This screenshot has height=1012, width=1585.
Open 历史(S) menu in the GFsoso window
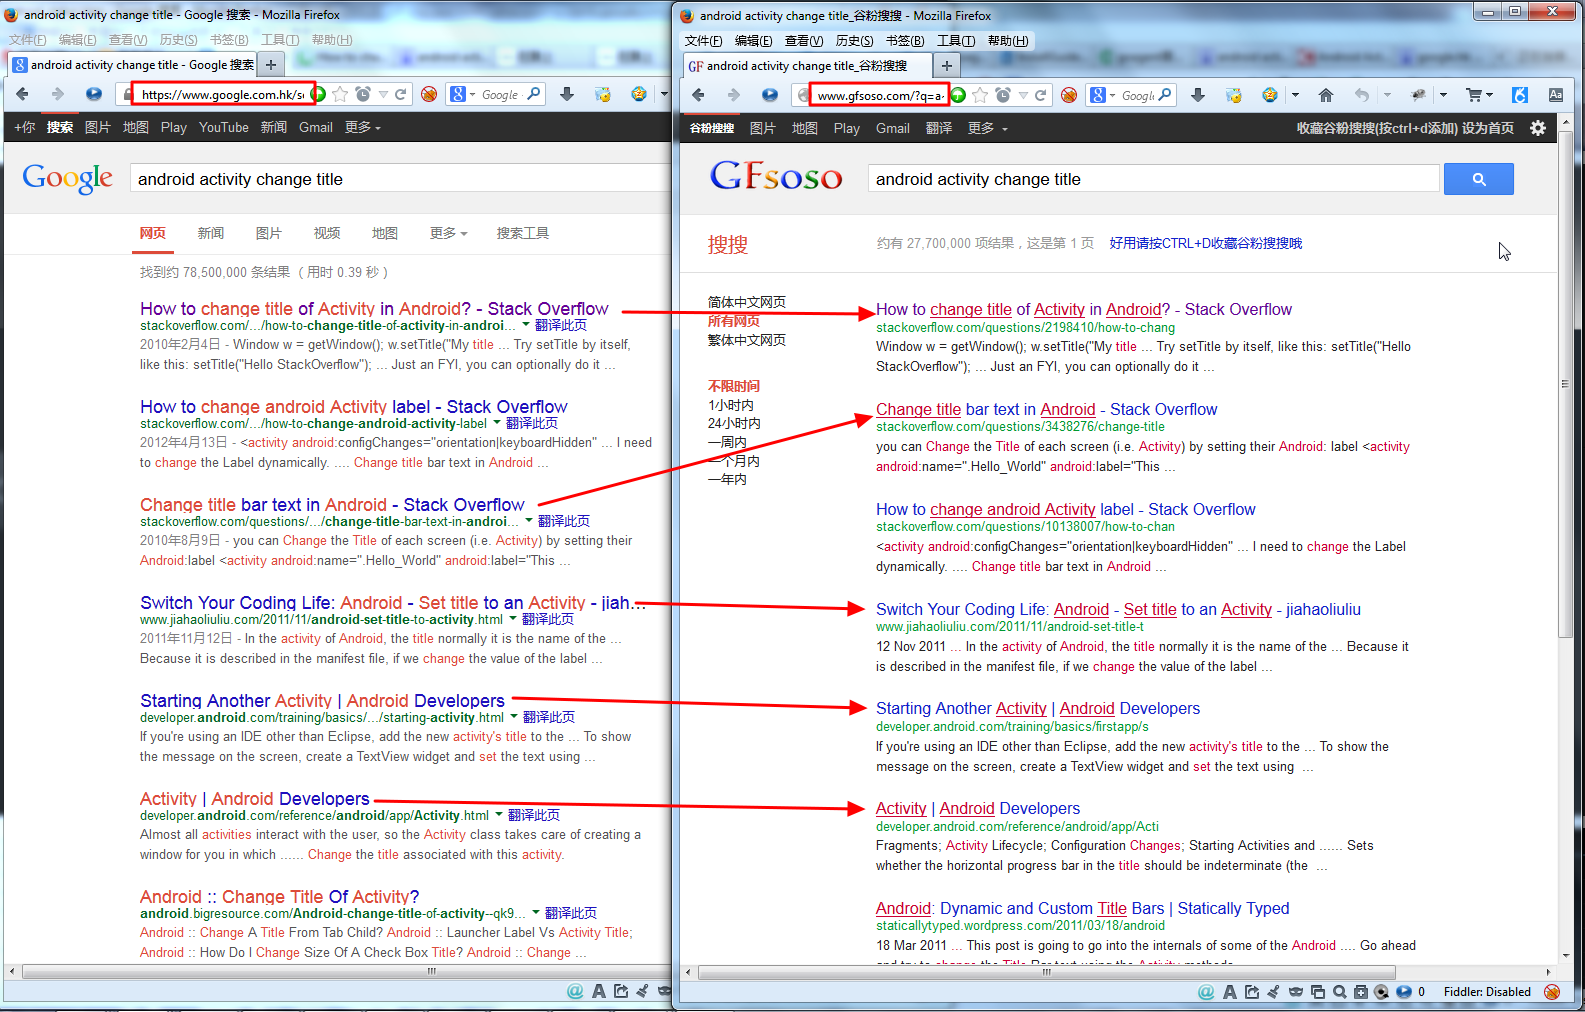pyautogui.click(x=854, y=41)
